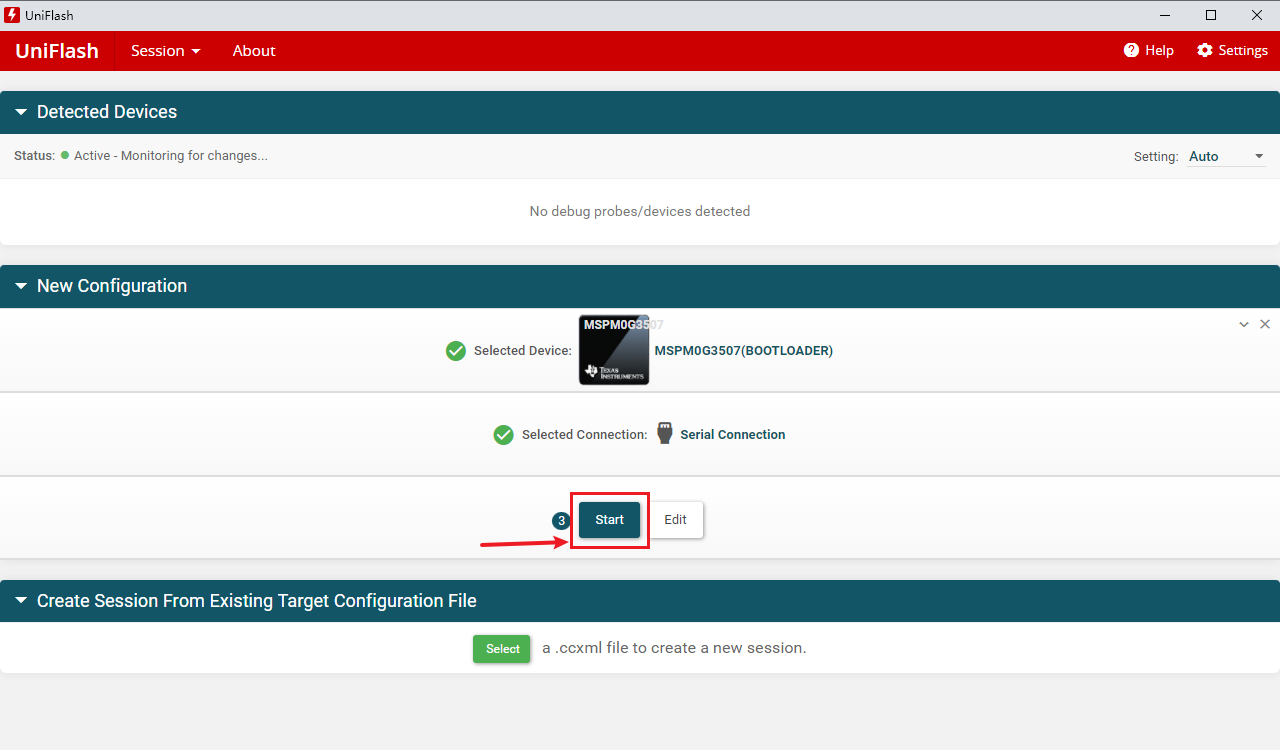Open Settings from the header
The image size is (1280, 750).
pyautogui.click(x=1233, y=50)
